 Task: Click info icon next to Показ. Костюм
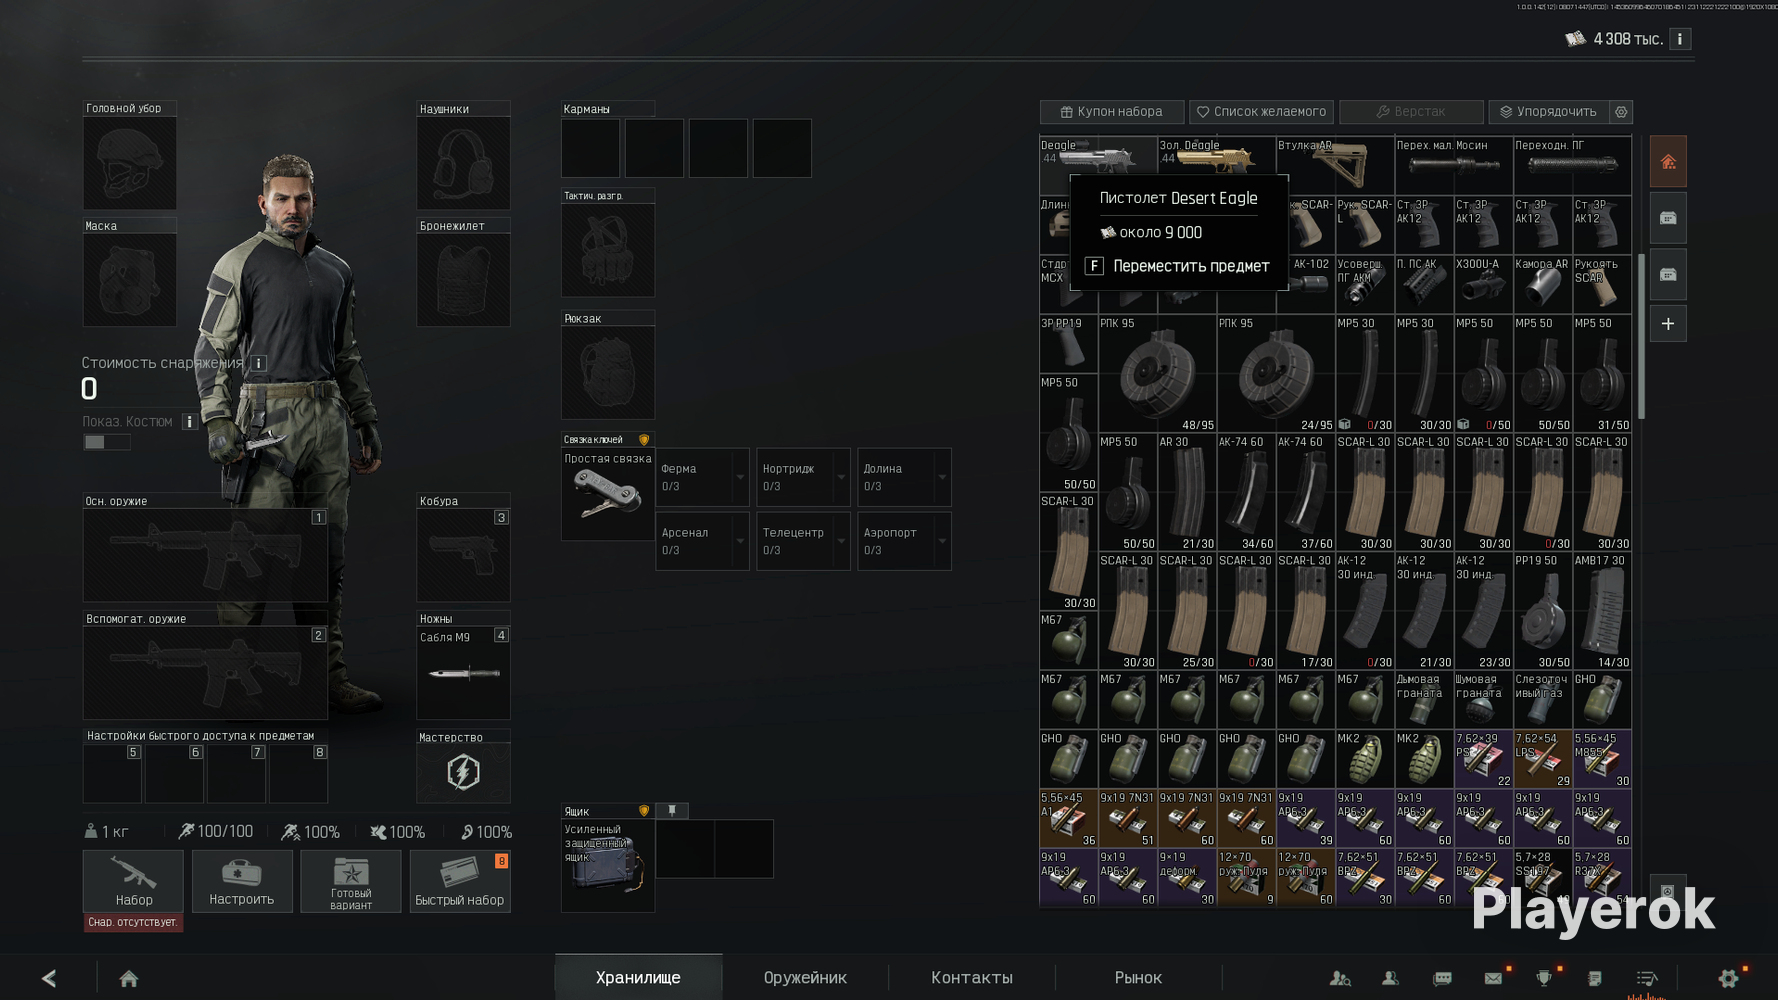point(189,422)
